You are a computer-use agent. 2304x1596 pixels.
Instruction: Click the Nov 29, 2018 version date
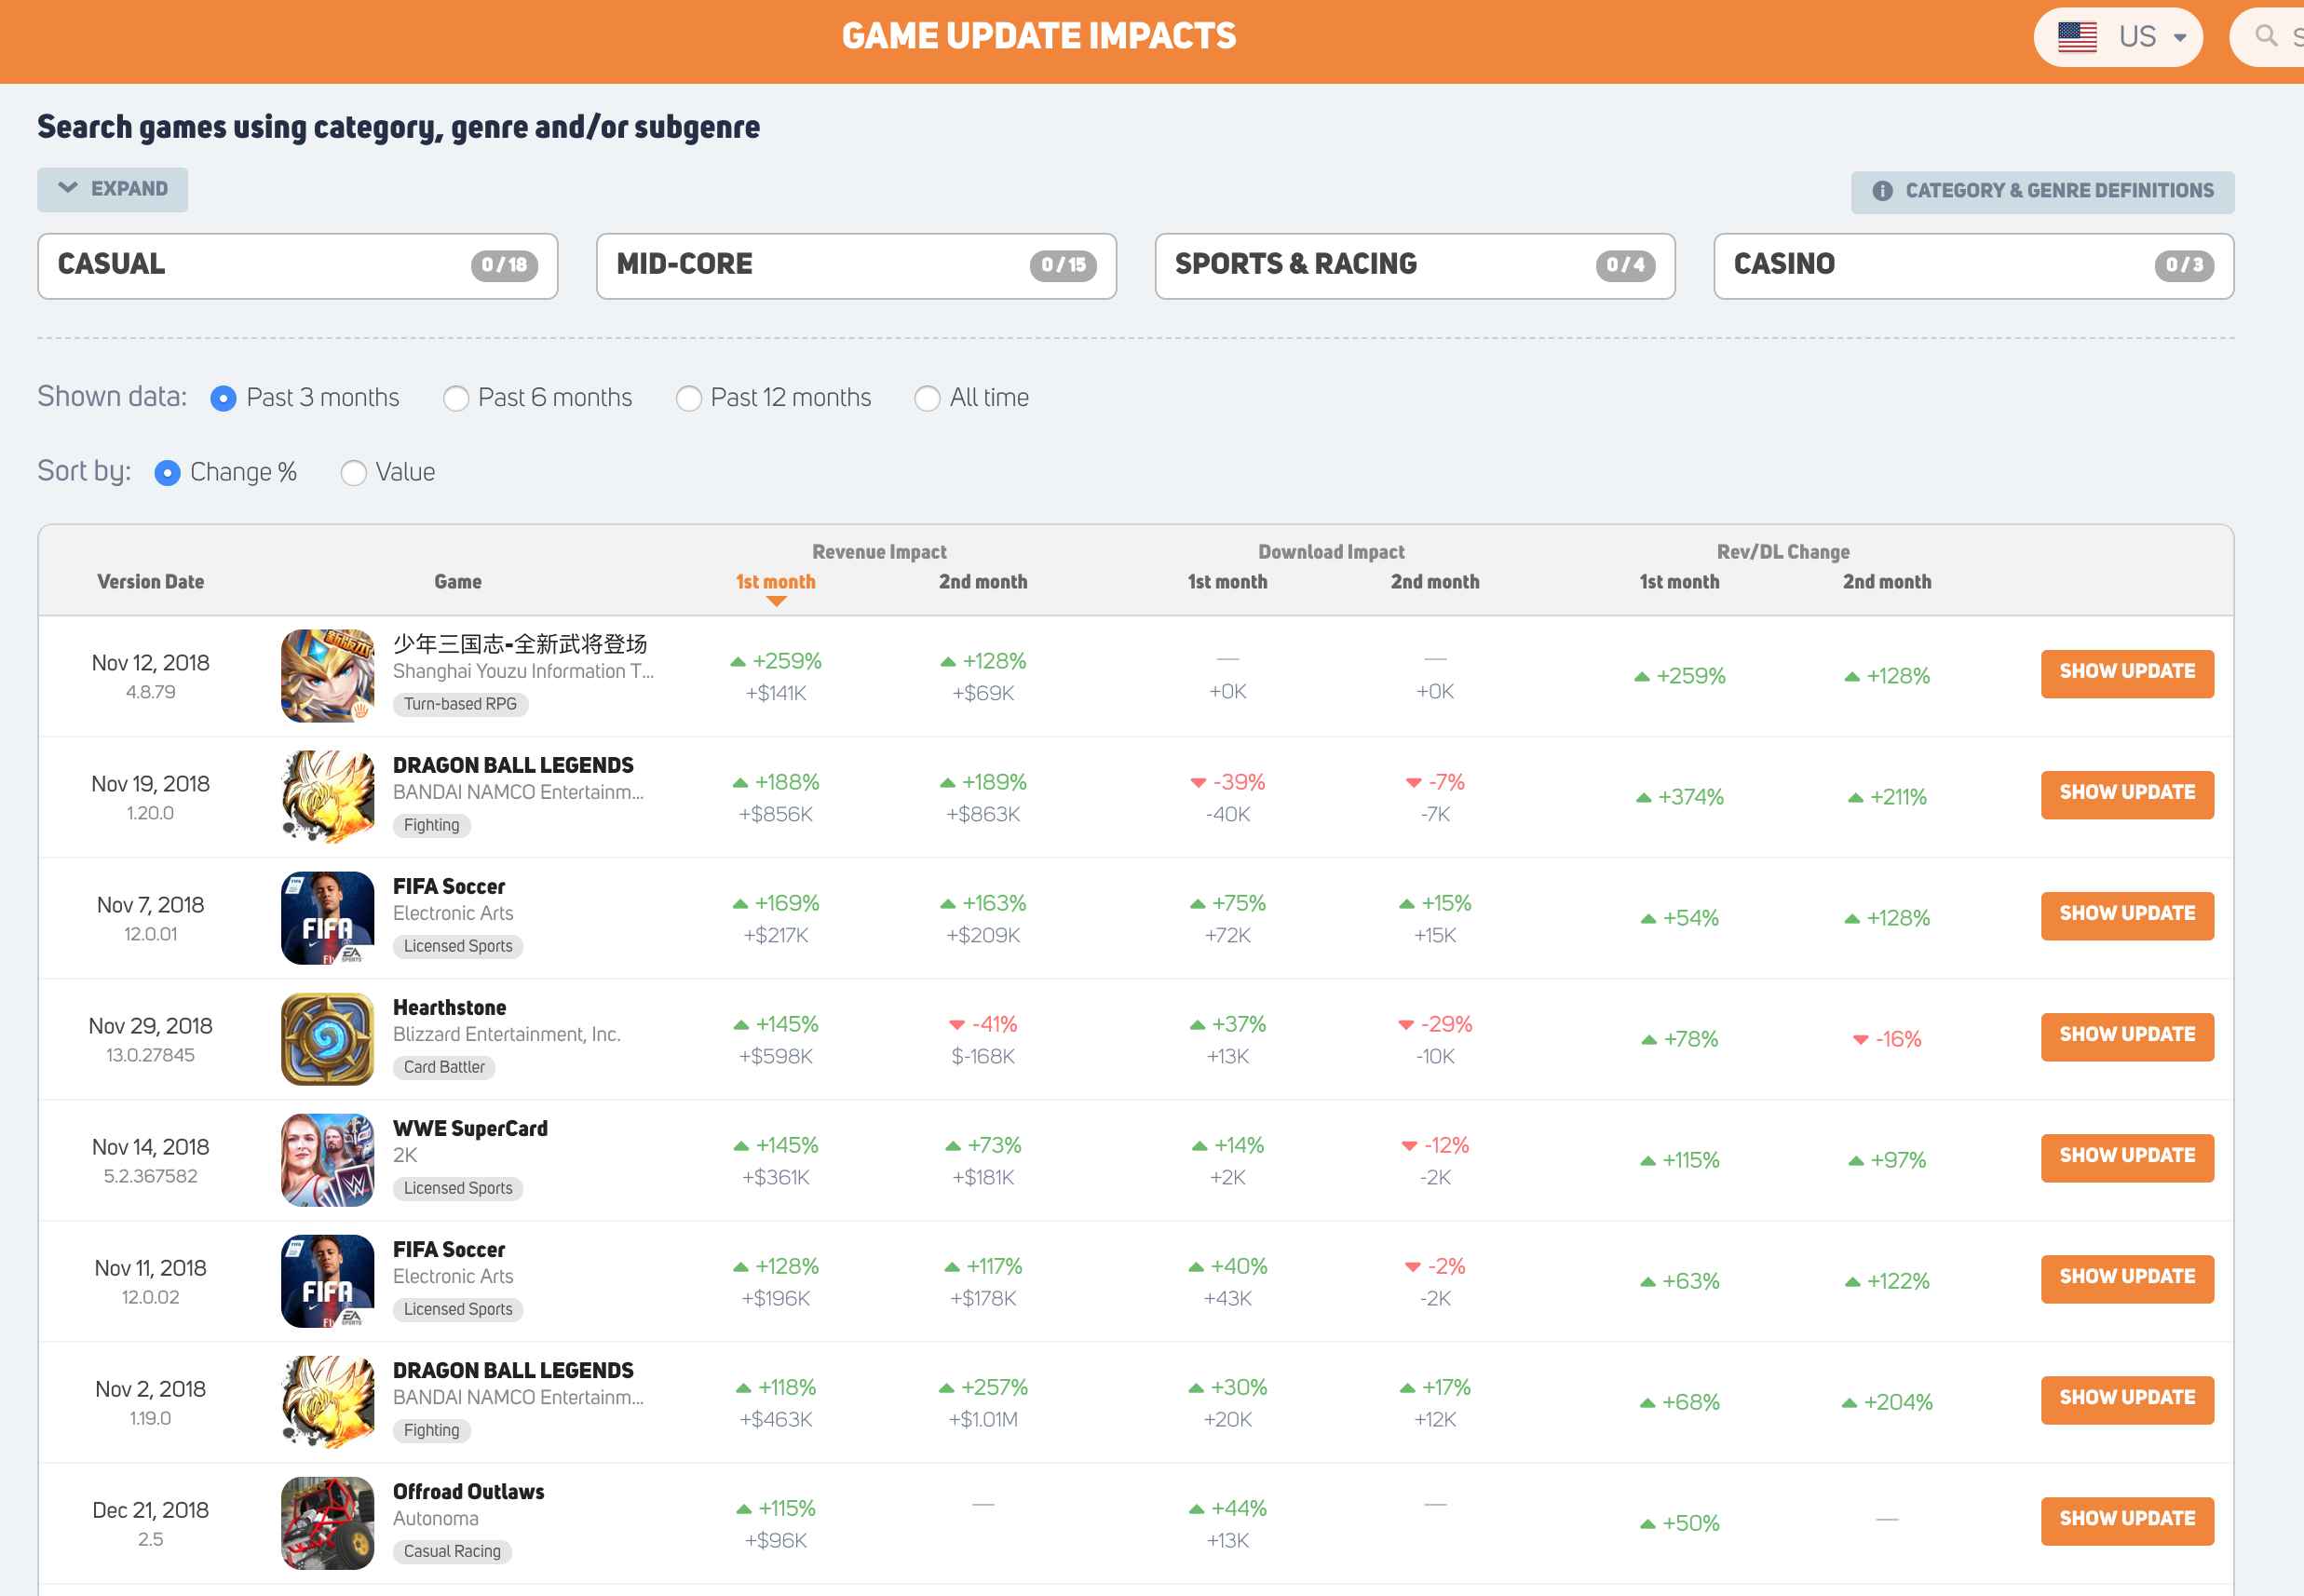click(151, 1027)
